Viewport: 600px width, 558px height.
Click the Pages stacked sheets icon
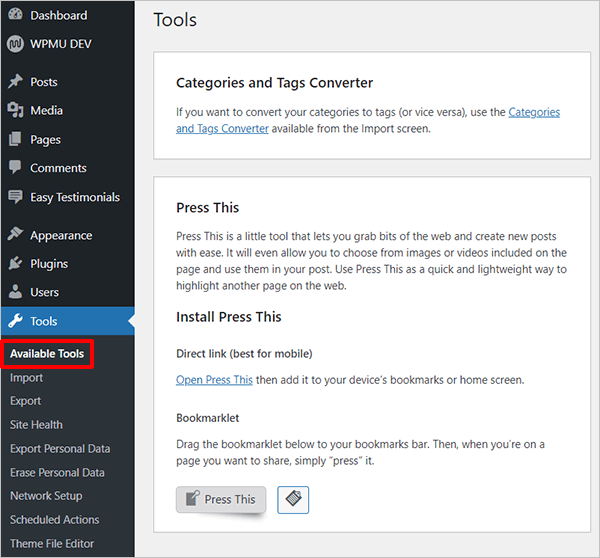(x=15, y=139)
